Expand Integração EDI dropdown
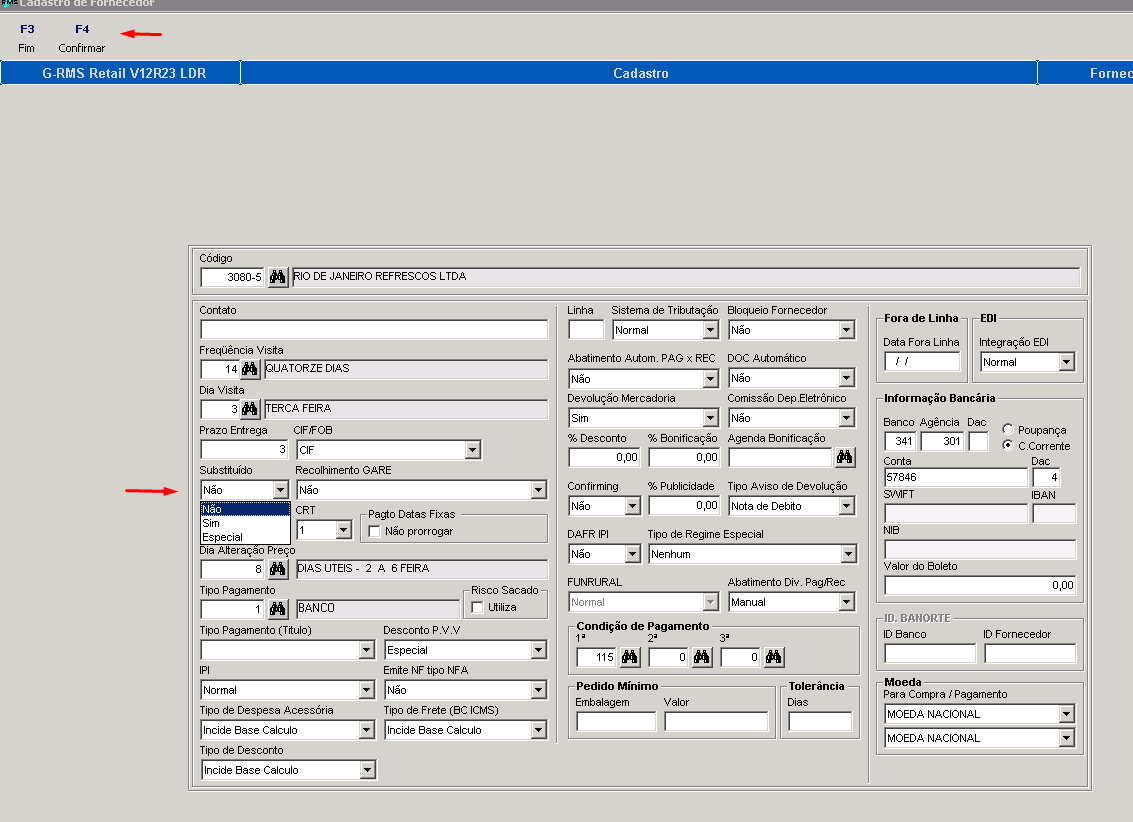The width and height of the screenshot is (1133, 822). click(x=1067, y=362)
